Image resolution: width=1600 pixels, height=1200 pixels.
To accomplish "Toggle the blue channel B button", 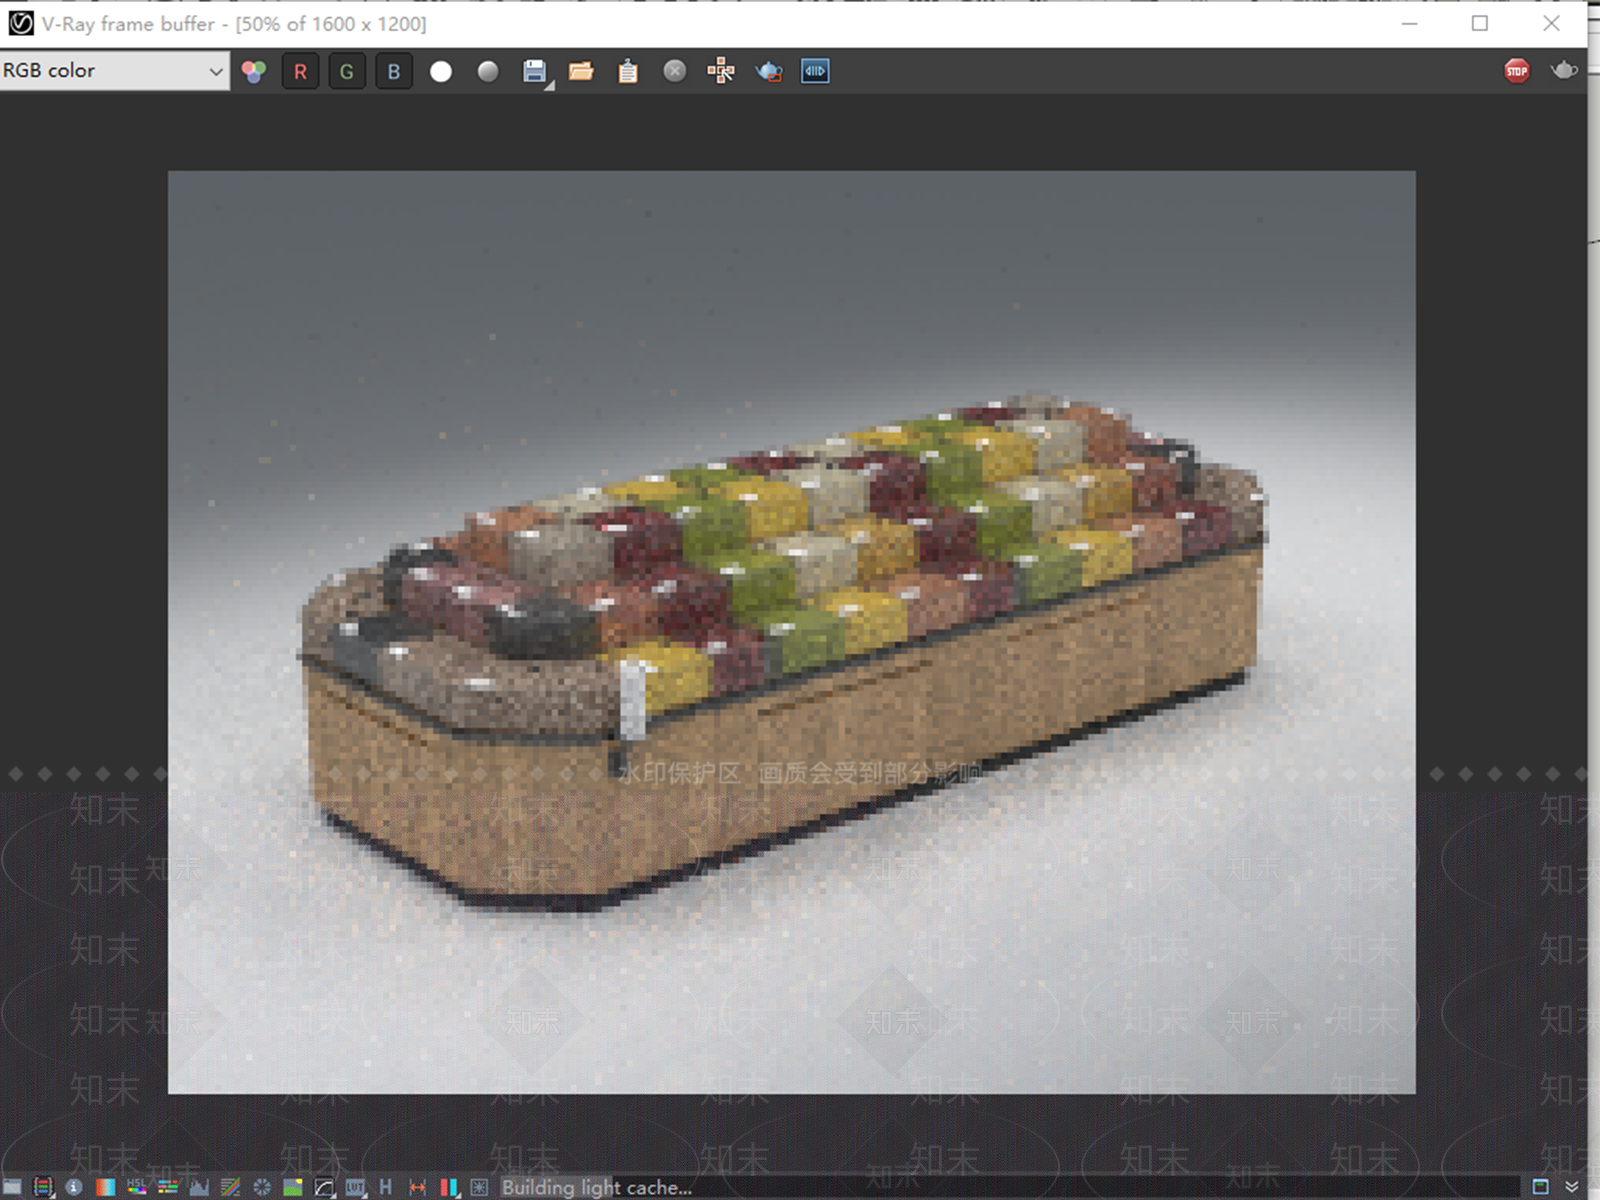I will coord(394,71).
